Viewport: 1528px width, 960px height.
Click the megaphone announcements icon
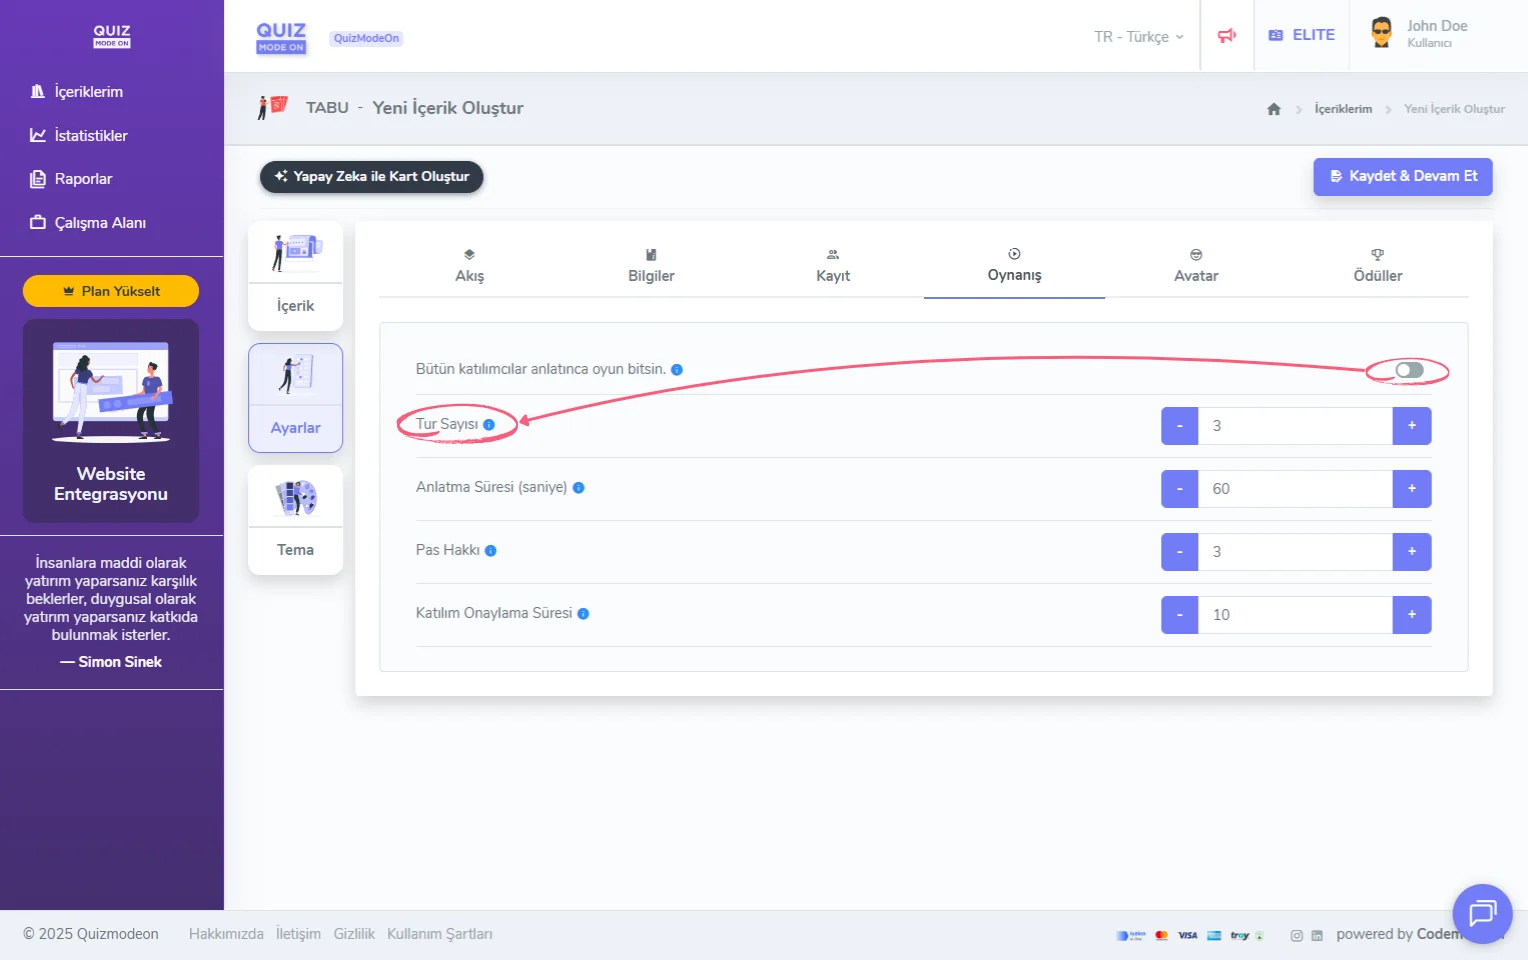1227,36
